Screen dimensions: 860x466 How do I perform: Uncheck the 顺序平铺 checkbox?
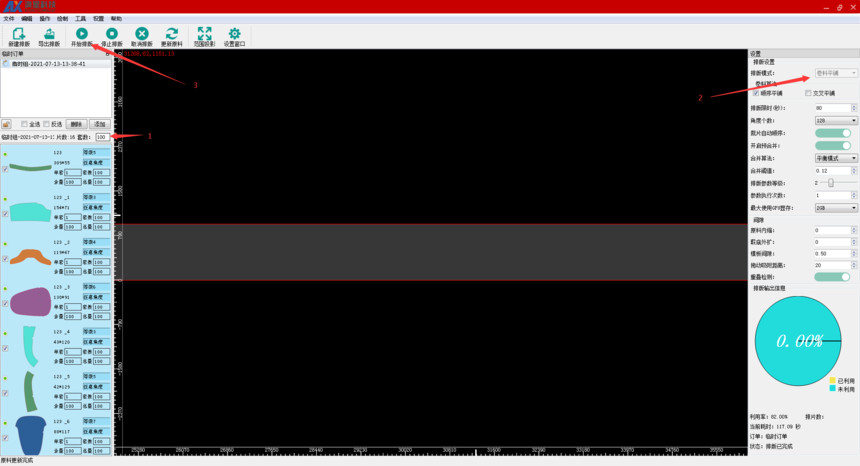[x=756, y=93]
